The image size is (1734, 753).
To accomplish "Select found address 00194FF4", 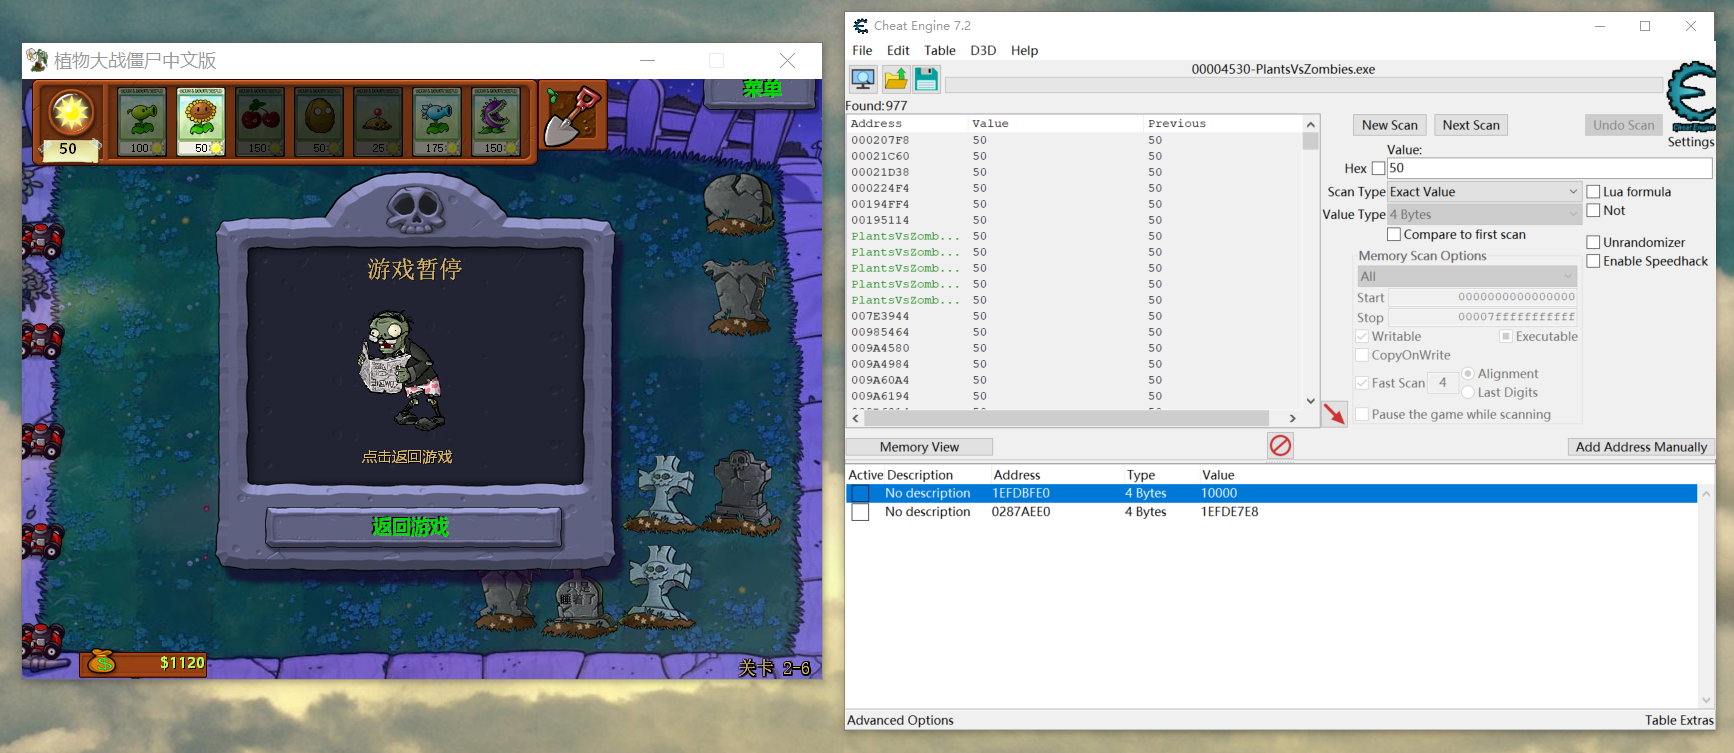I will pos(880,204).
